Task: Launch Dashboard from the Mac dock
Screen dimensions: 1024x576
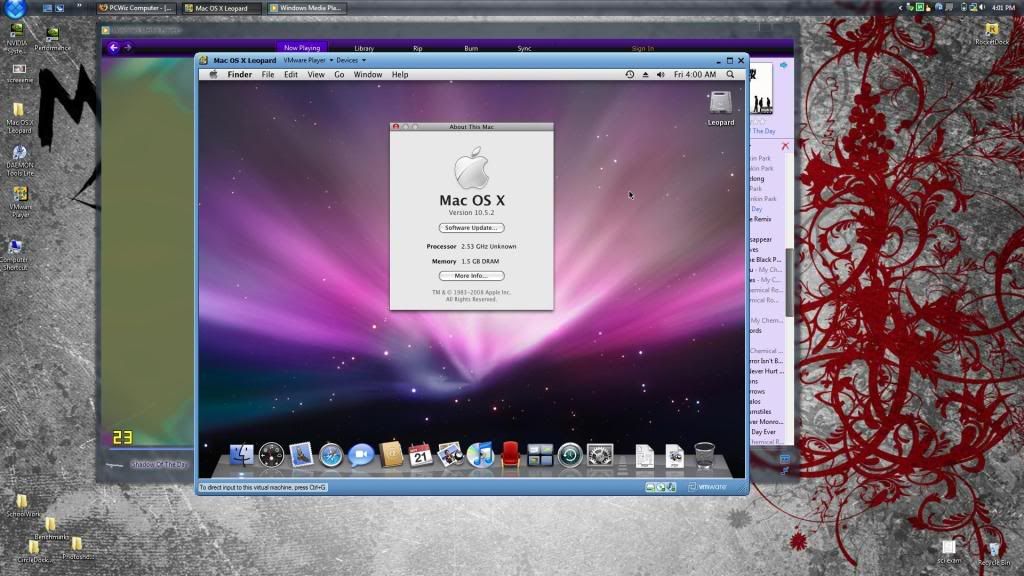Action: (271, 455)
